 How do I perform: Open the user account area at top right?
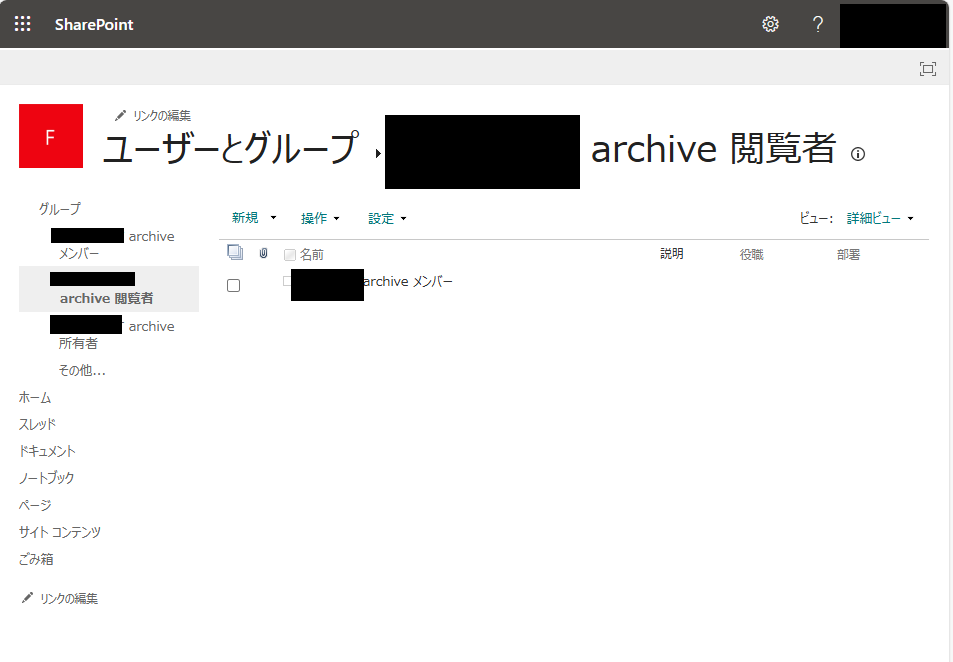(893, 25)
